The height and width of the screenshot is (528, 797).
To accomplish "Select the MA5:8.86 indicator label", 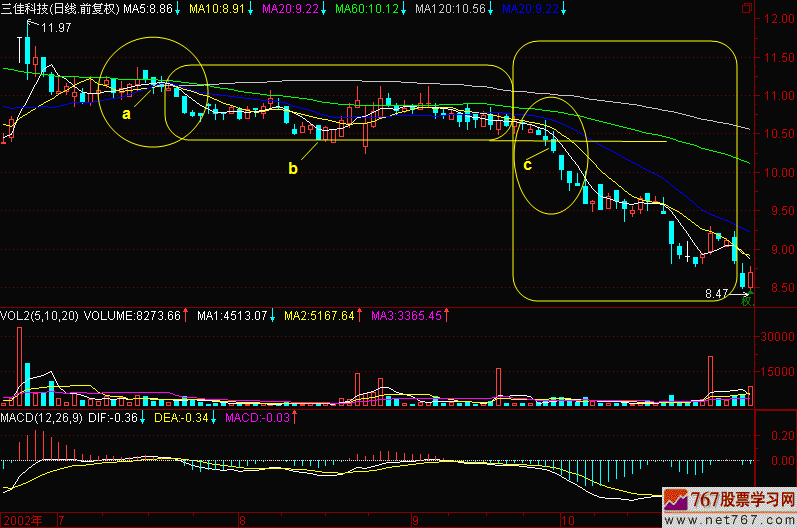I will click(x=150, y=8).
